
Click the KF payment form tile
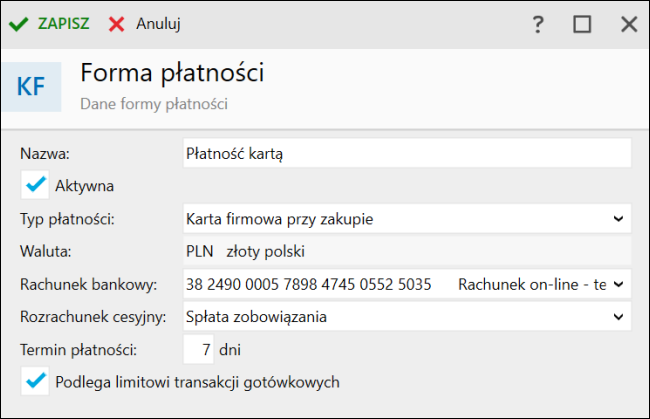pyautogui.click(x=31, y=87)
